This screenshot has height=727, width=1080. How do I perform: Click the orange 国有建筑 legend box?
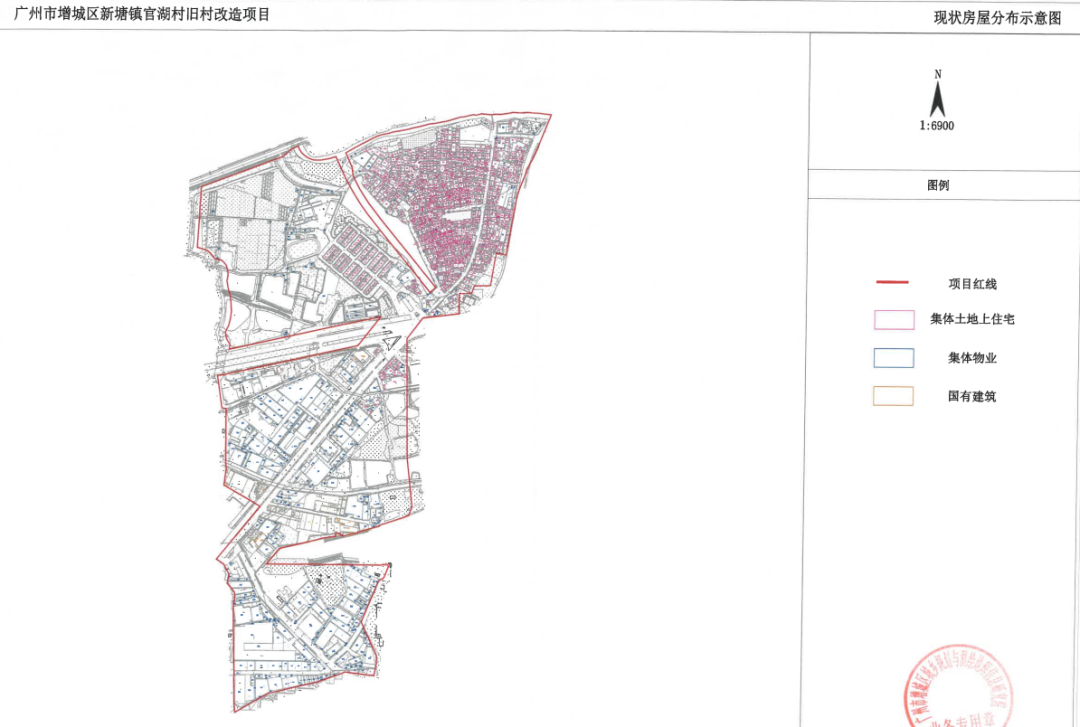click(x=893, y=396)
